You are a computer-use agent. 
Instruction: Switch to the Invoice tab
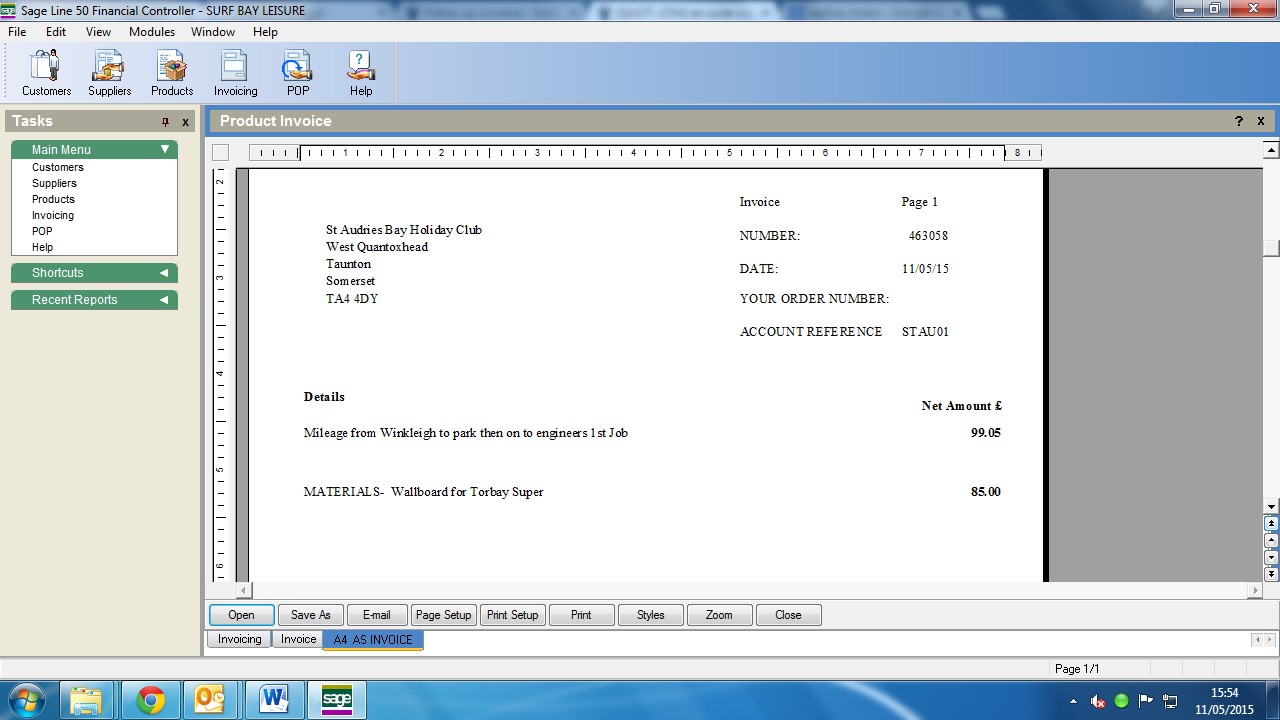(x=298, y=640)
